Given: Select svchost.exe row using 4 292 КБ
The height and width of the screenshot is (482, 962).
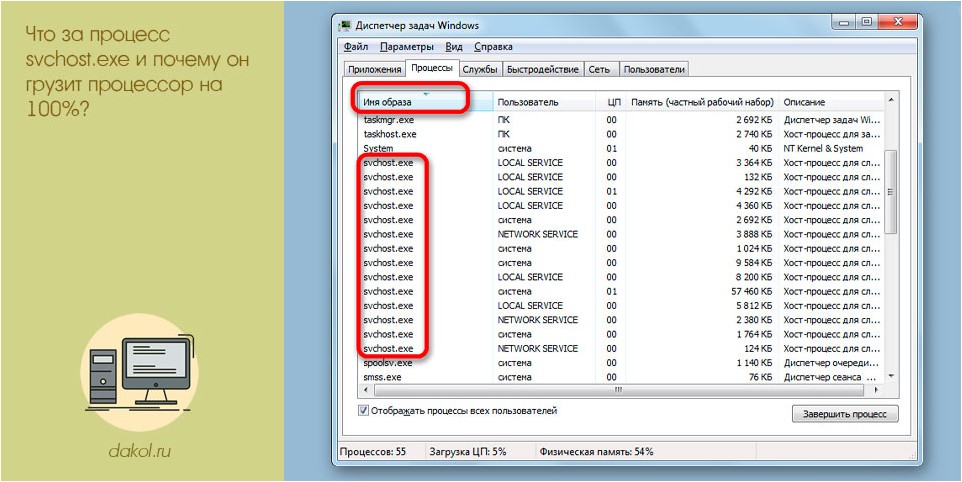Looking at the screenshot, I should pyautogui.click(x=621, y=191).
